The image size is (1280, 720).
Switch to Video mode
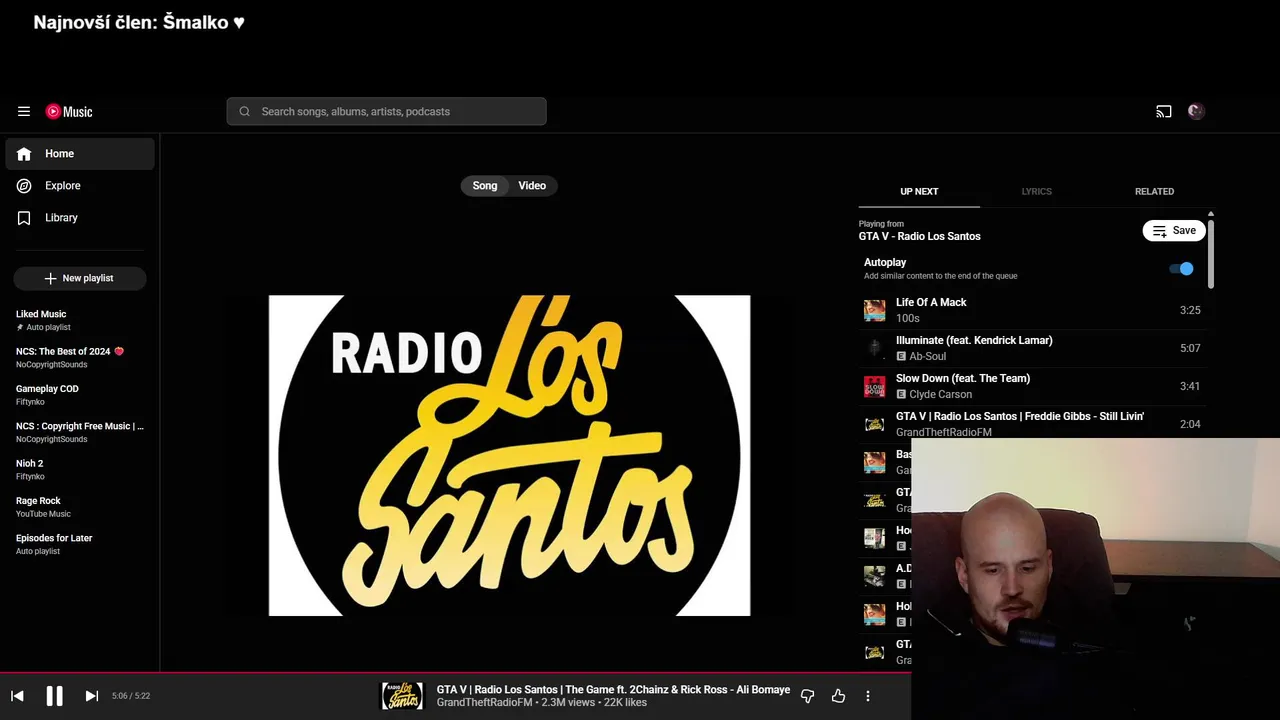pyautogui.click(x=532, y=186)
